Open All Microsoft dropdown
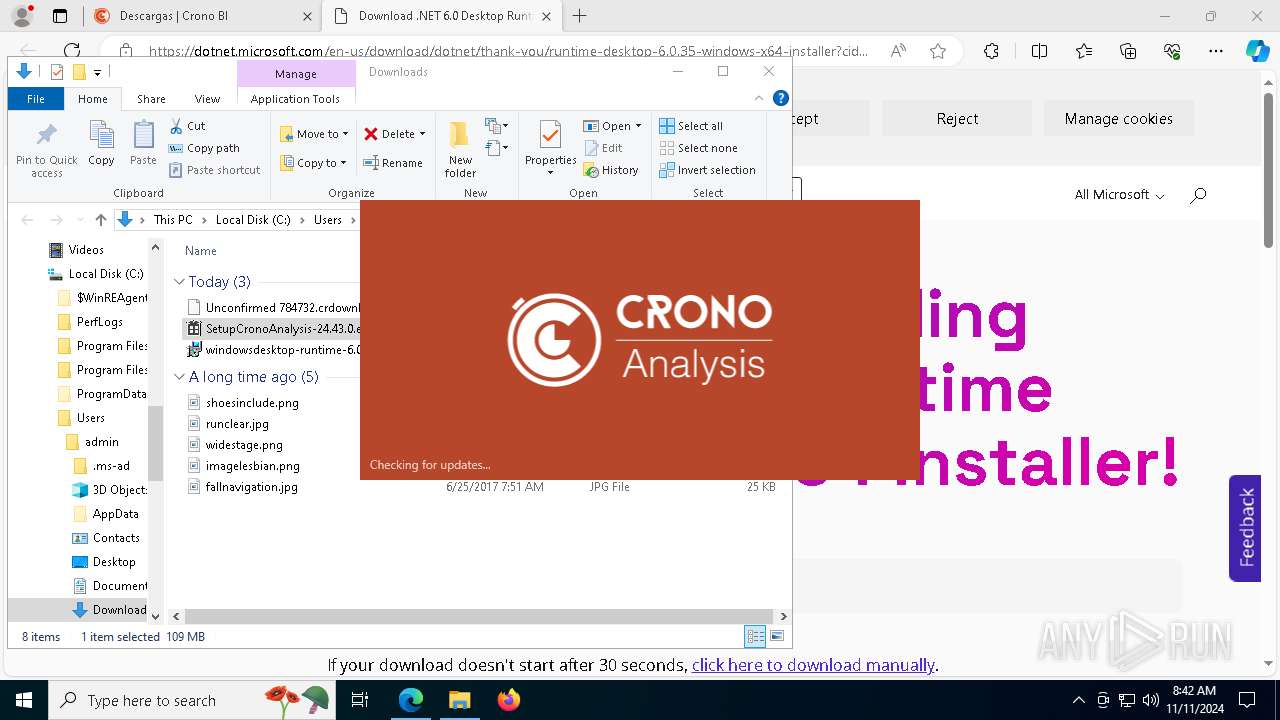The width and height of the screenshot is (1280, 720). tap(1119, 195)
